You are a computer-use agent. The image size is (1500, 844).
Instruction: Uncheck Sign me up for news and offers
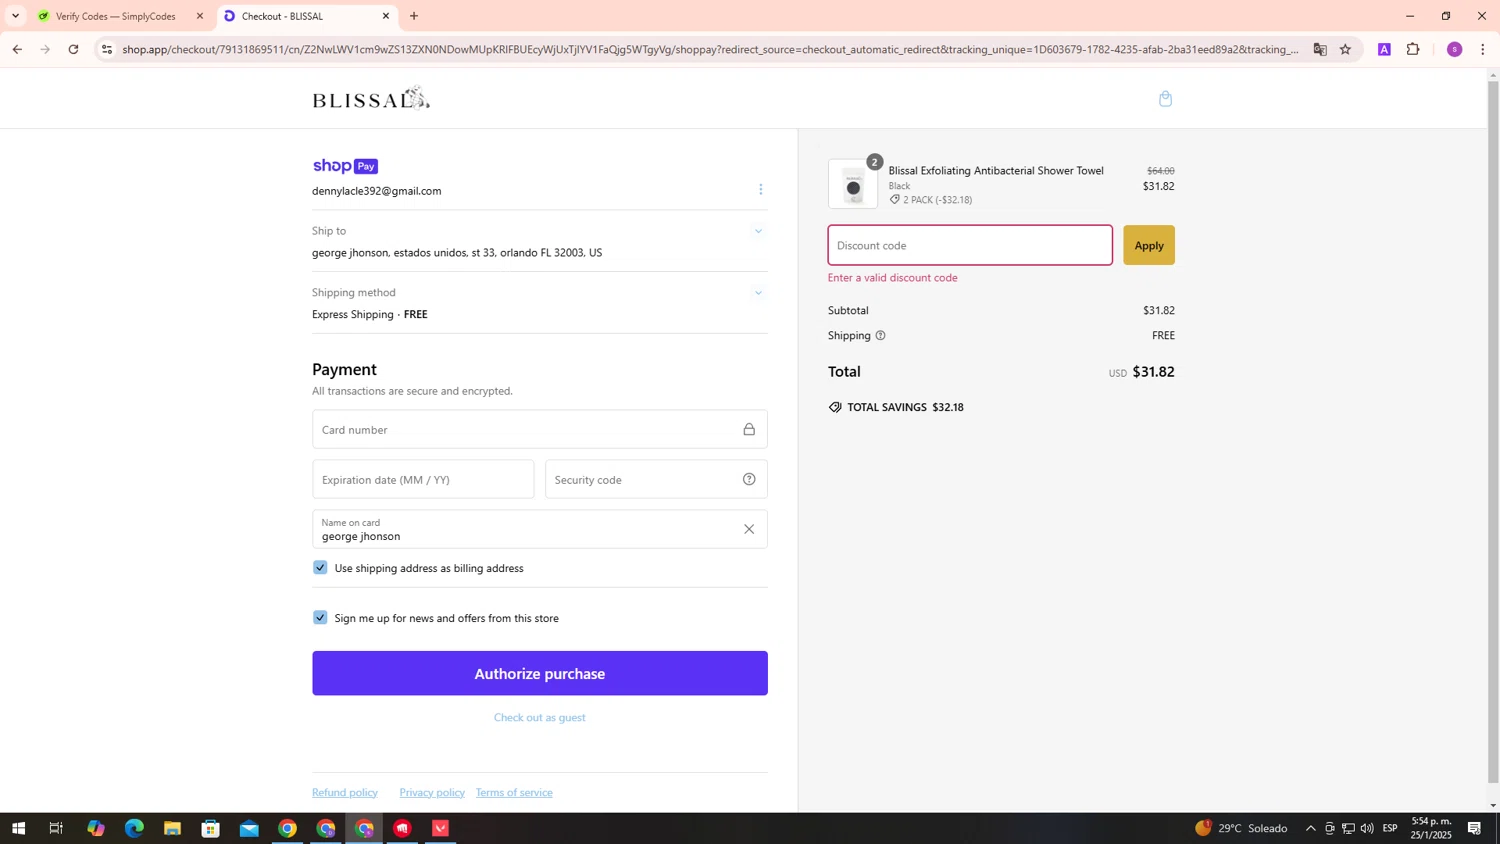tap(320, 618)
